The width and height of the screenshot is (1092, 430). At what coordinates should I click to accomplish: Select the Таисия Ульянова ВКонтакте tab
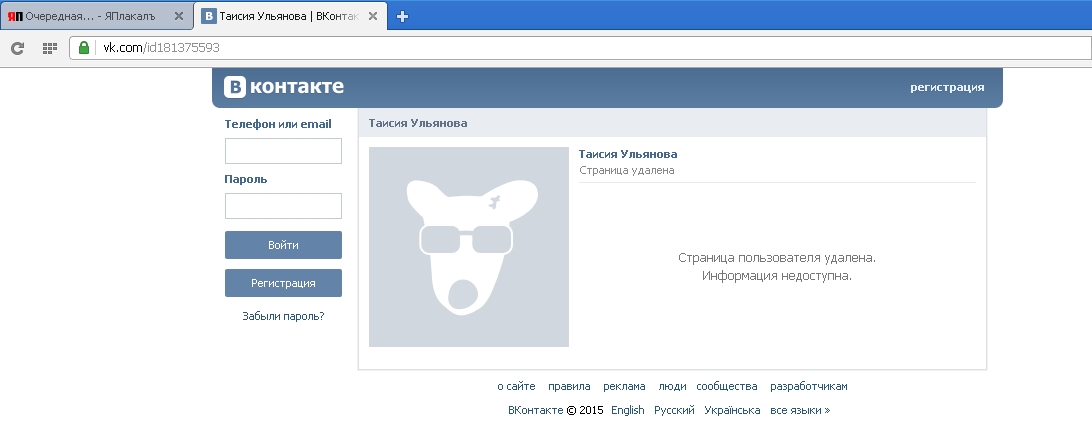click(290, 16)
